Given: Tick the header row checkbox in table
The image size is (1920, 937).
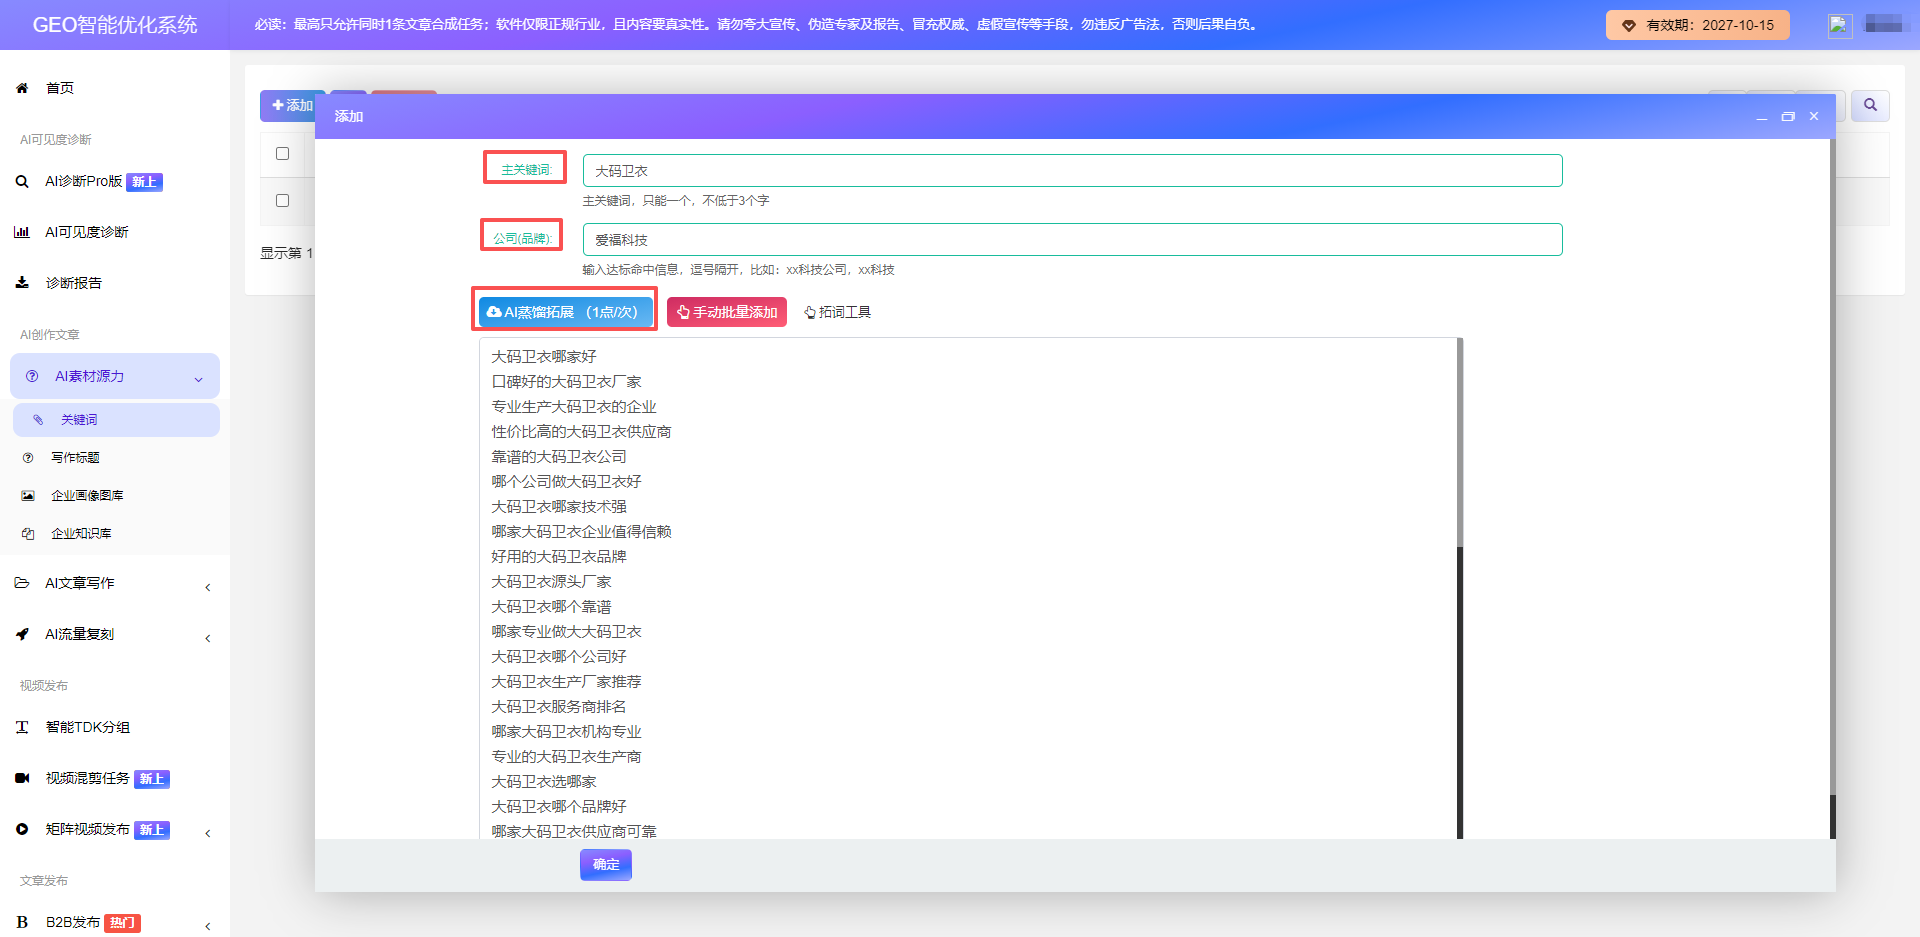Looking at the screenshot, I should pyautogui.click(x=282, y=154).
